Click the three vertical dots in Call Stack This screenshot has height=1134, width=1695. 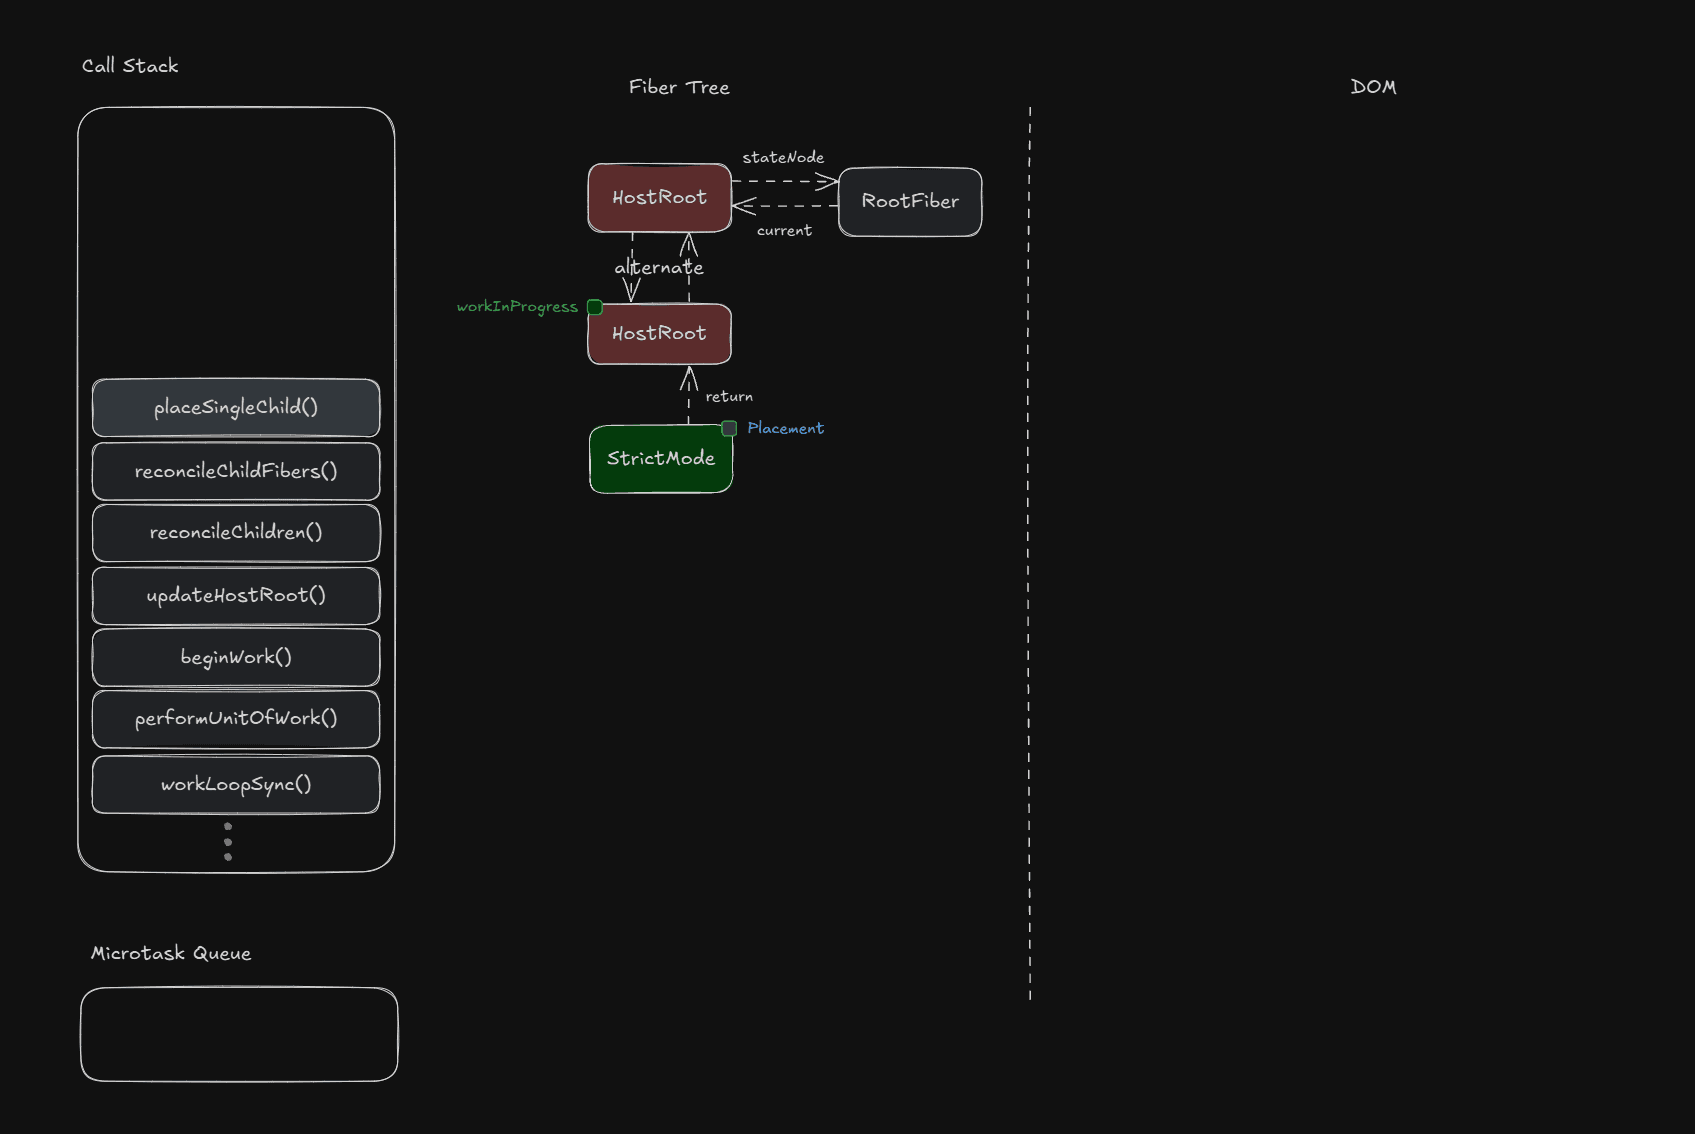click(228, 842)
